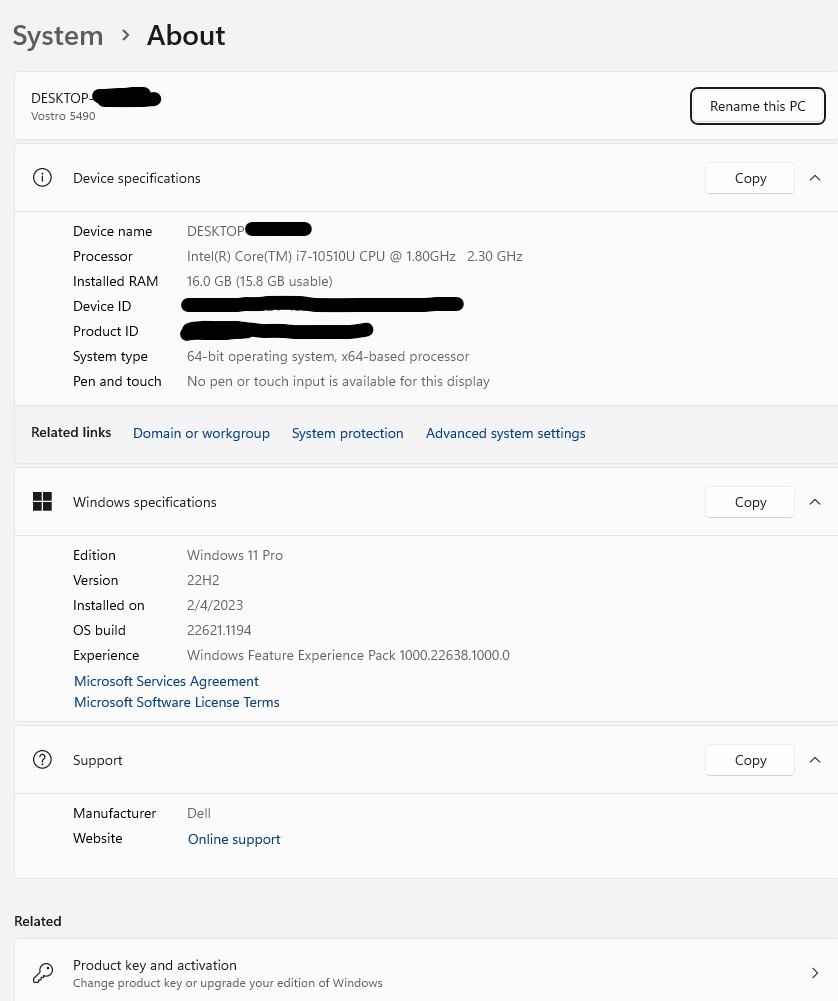The image size is (838, 1001).
Task: Click the product key icon
Action: [x=42, y=973]
